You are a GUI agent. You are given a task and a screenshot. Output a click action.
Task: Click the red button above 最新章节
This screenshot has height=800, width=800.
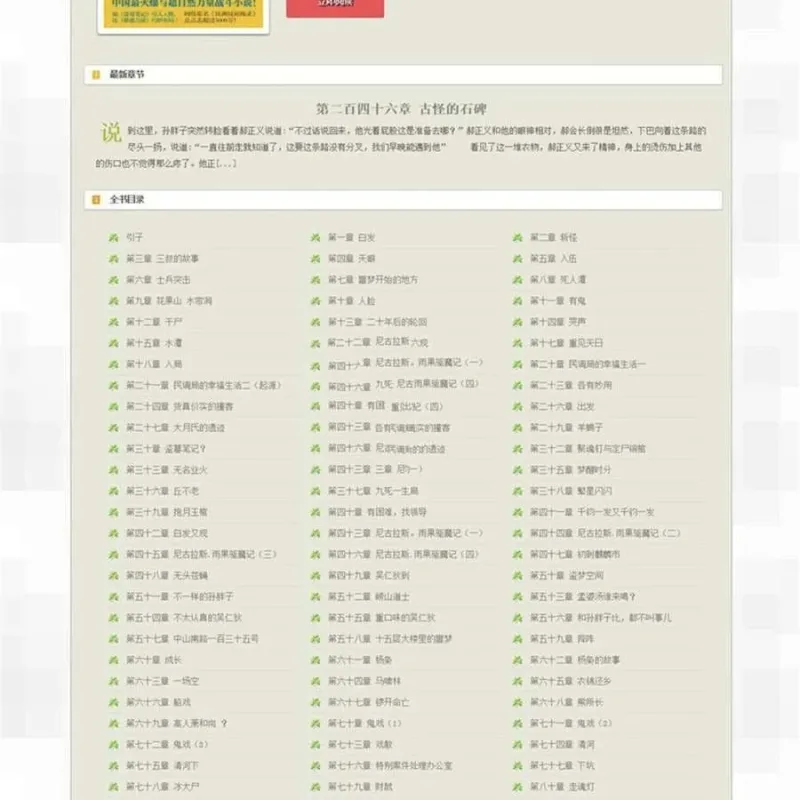tap(335, 8)
